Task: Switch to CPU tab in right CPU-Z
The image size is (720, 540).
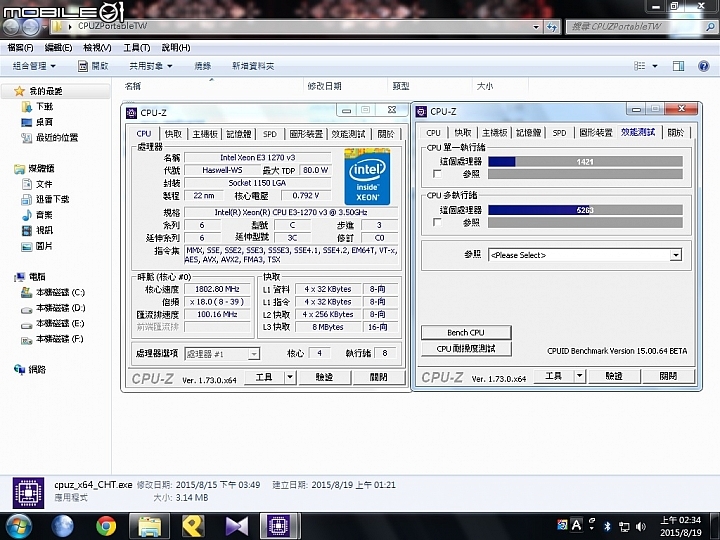Action: point(433,133)
